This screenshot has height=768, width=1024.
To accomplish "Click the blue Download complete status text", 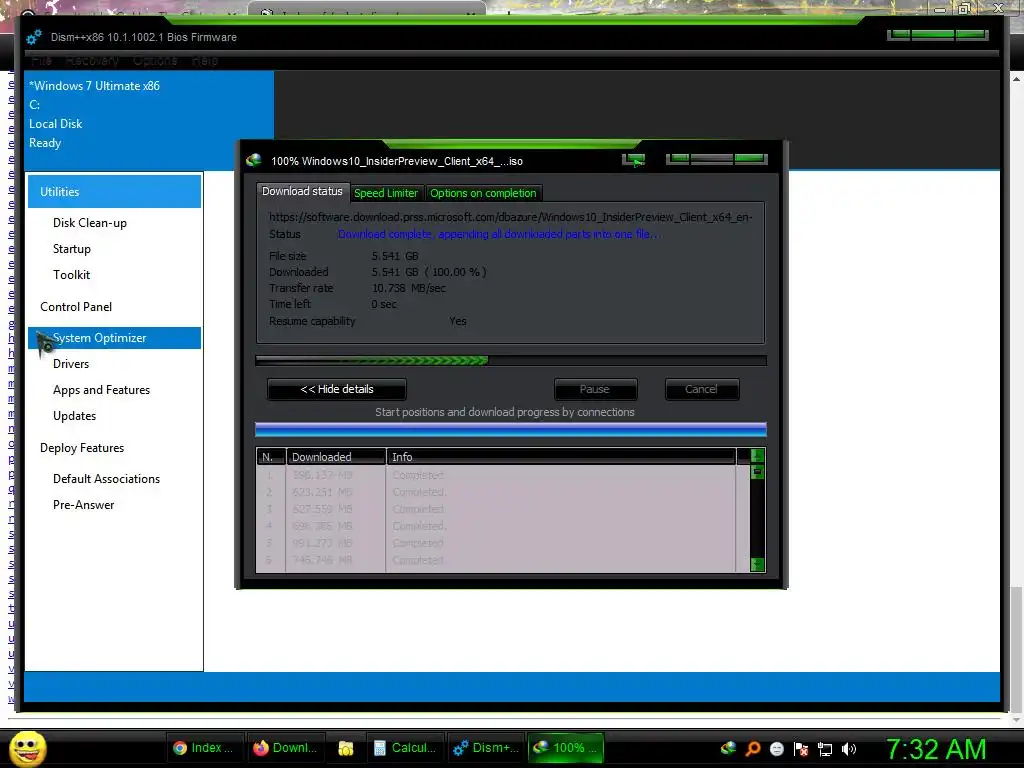I will [499, 234].
